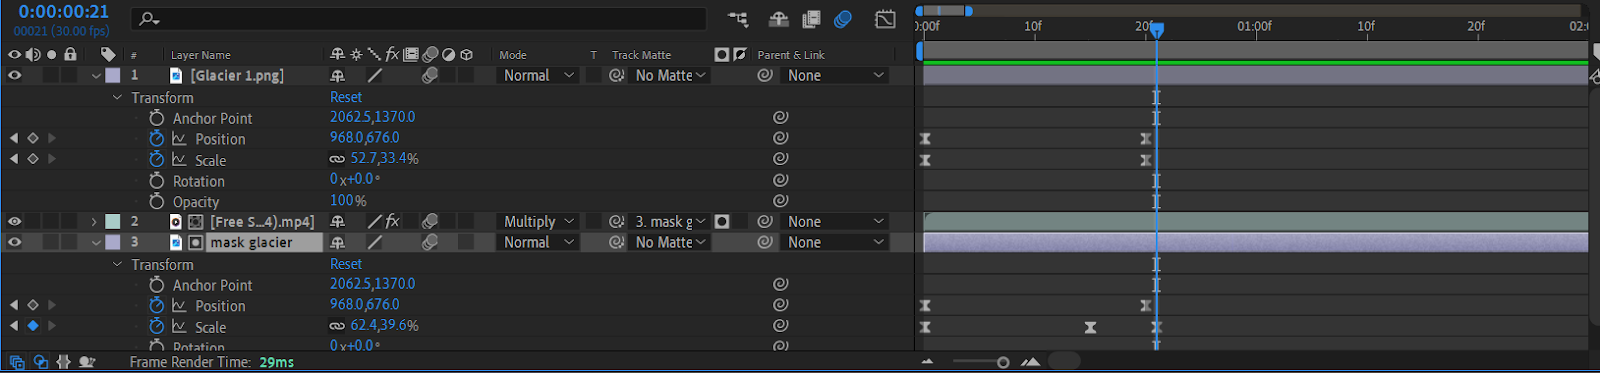Click the teal label swatch of layer 2
Screen dimensions: 1600x373
(113, 222)
